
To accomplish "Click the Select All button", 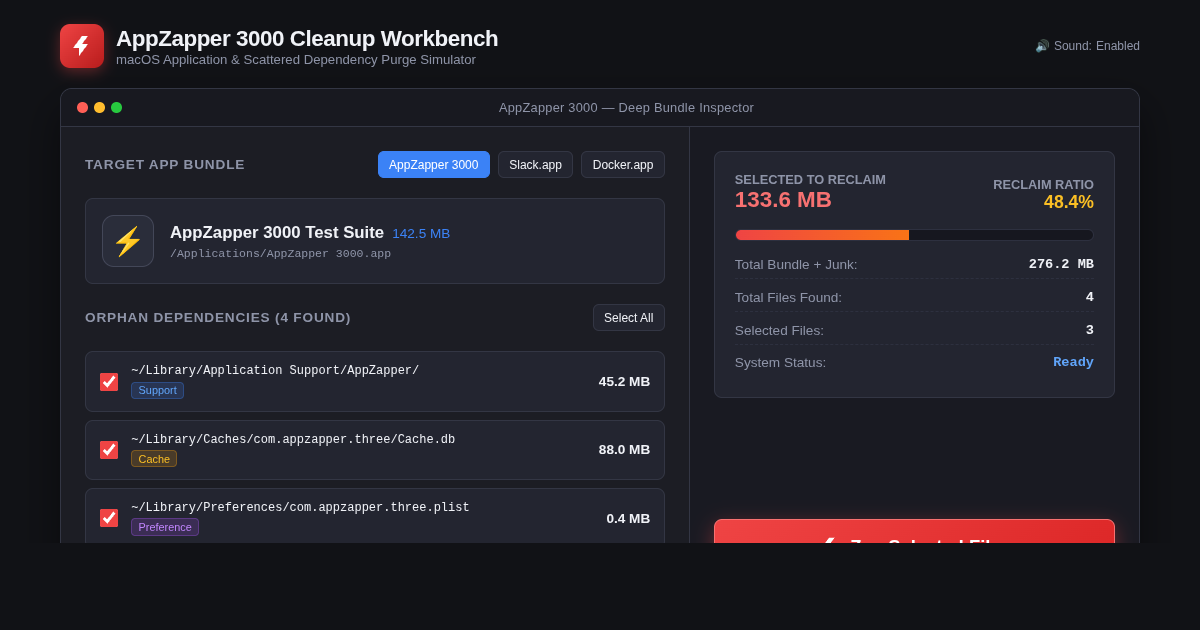I will [x=629, y=318].
